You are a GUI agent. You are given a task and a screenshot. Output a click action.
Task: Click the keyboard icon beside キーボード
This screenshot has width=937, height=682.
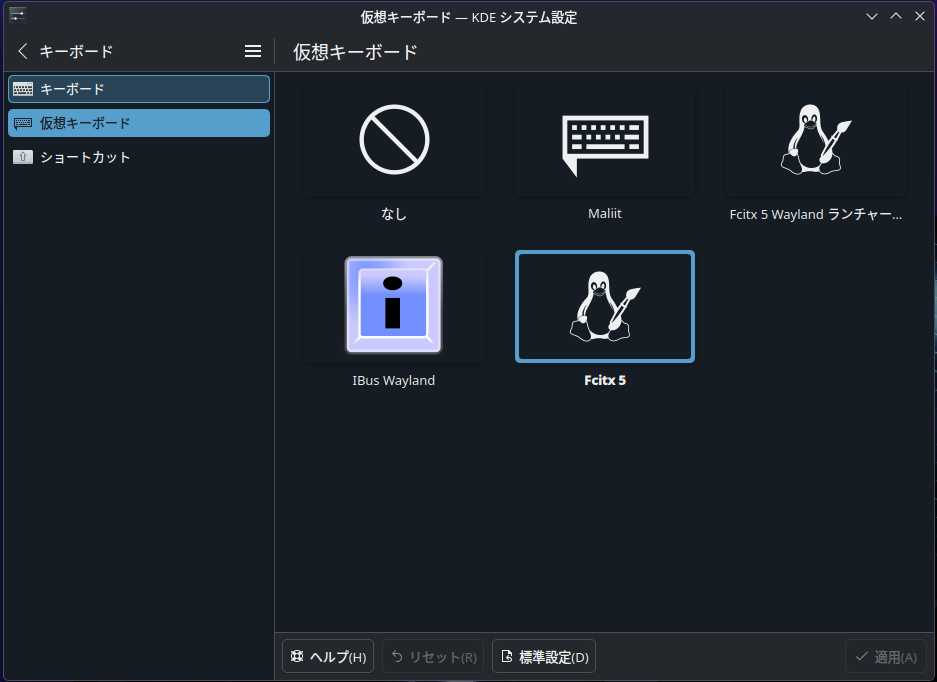[23, 89]
